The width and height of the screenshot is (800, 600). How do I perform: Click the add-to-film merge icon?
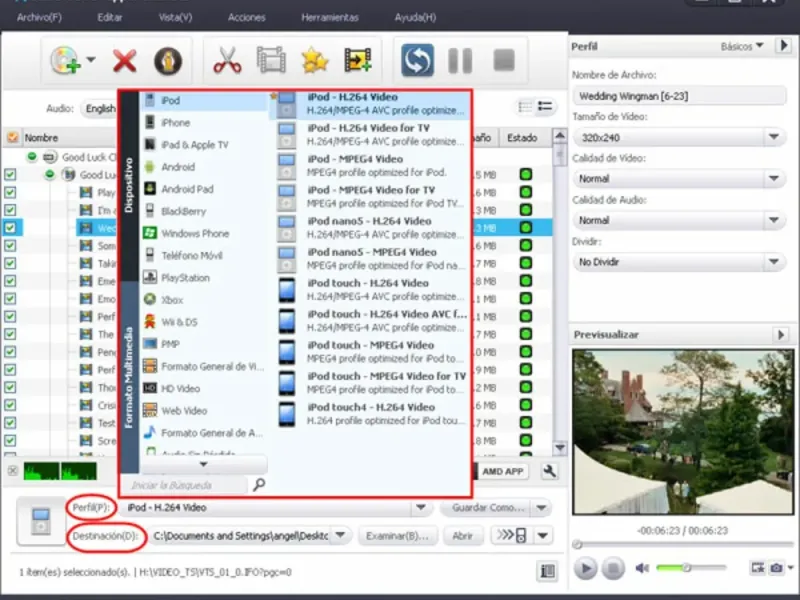point(358,60)
